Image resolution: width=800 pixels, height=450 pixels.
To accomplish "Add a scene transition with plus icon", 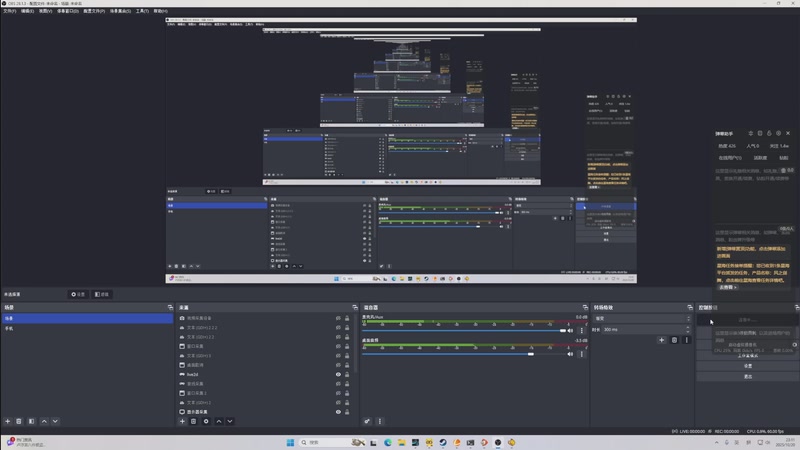I will pyautogui.click(x=662, y=340).
